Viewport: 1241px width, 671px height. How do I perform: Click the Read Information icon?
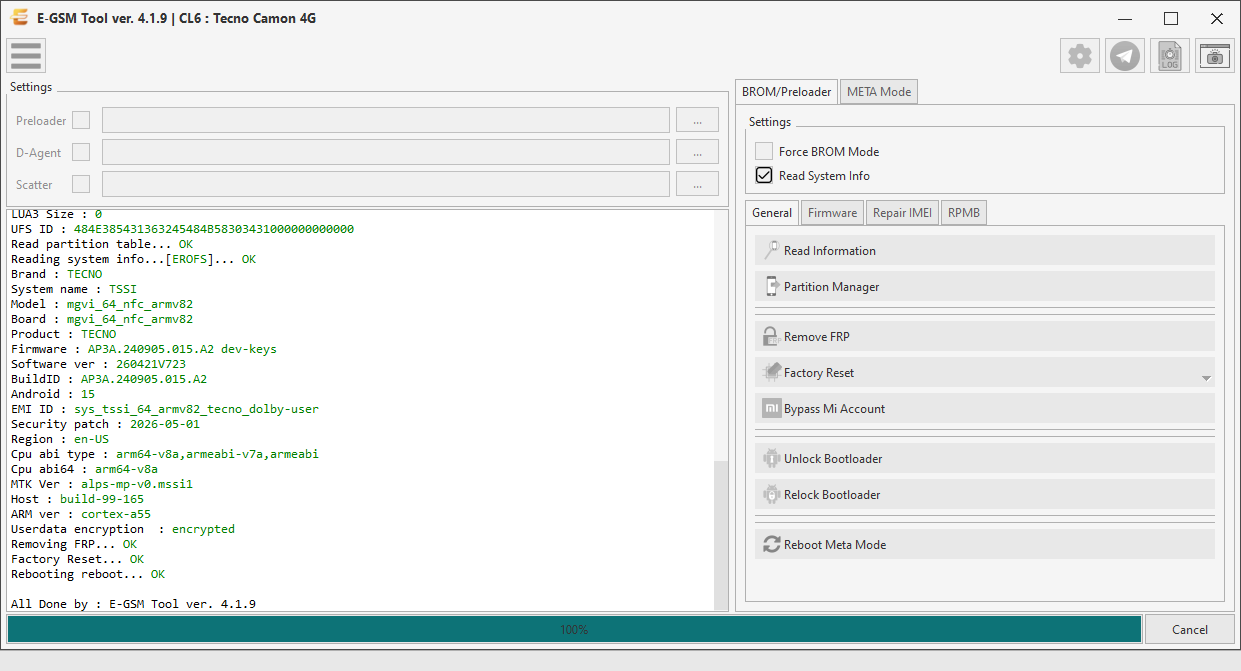(772, 250)
